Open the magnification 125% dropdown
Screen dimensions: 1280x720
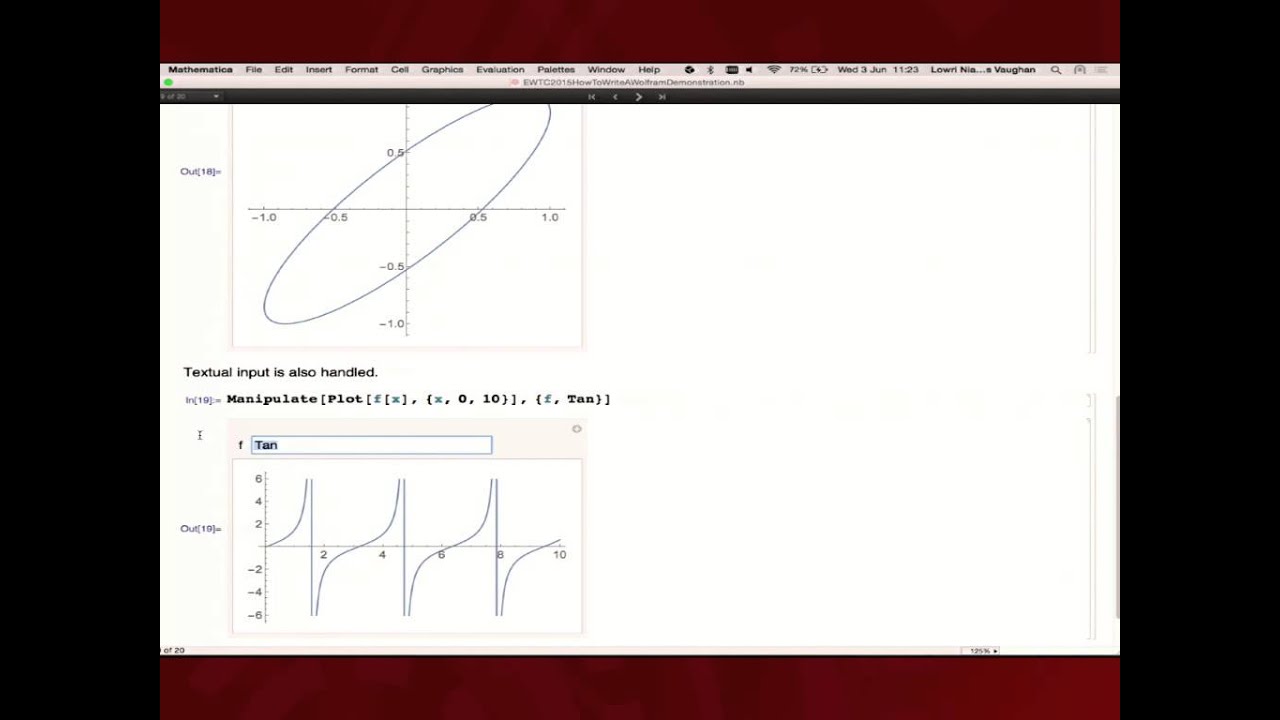(x=981, y=651)
